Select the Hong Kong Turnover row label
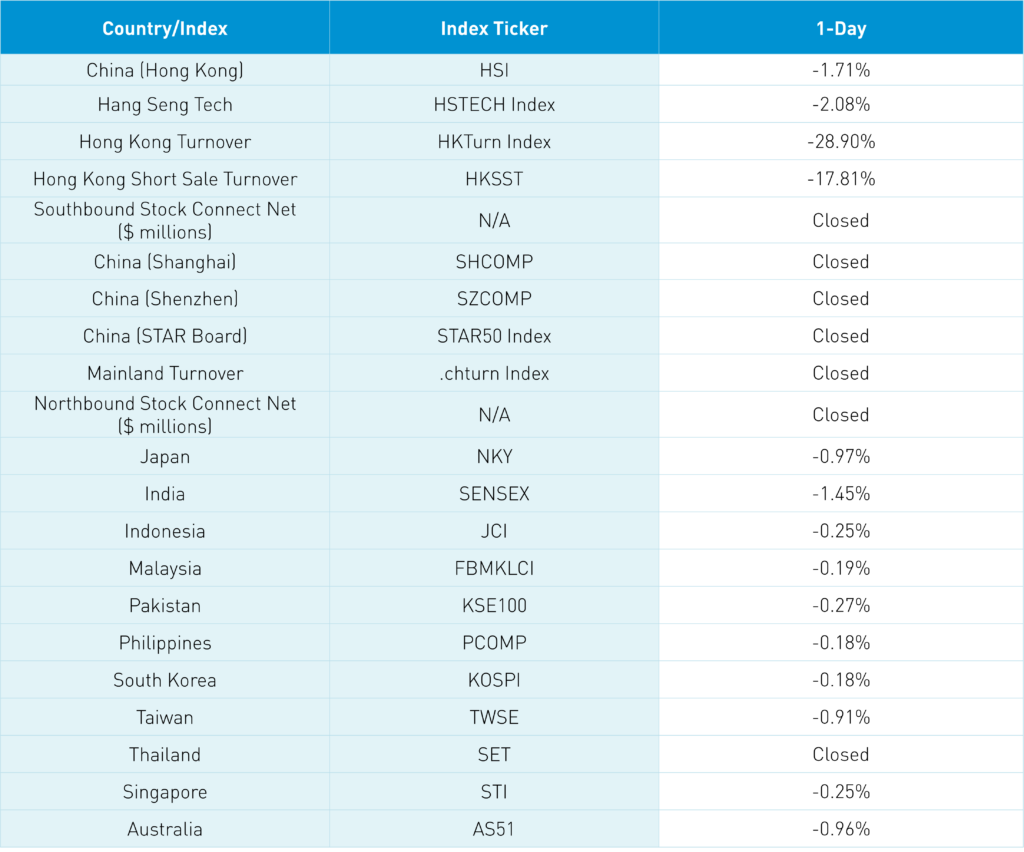 [165, 142]
